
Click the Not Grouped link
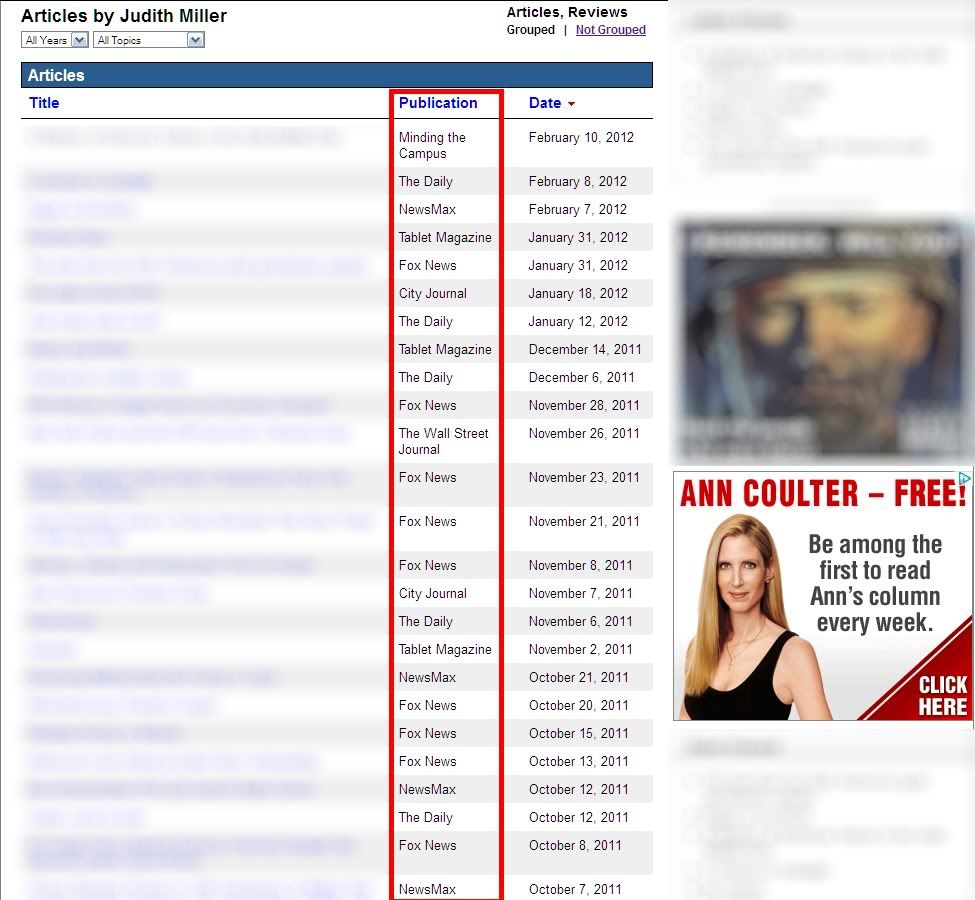611,30
